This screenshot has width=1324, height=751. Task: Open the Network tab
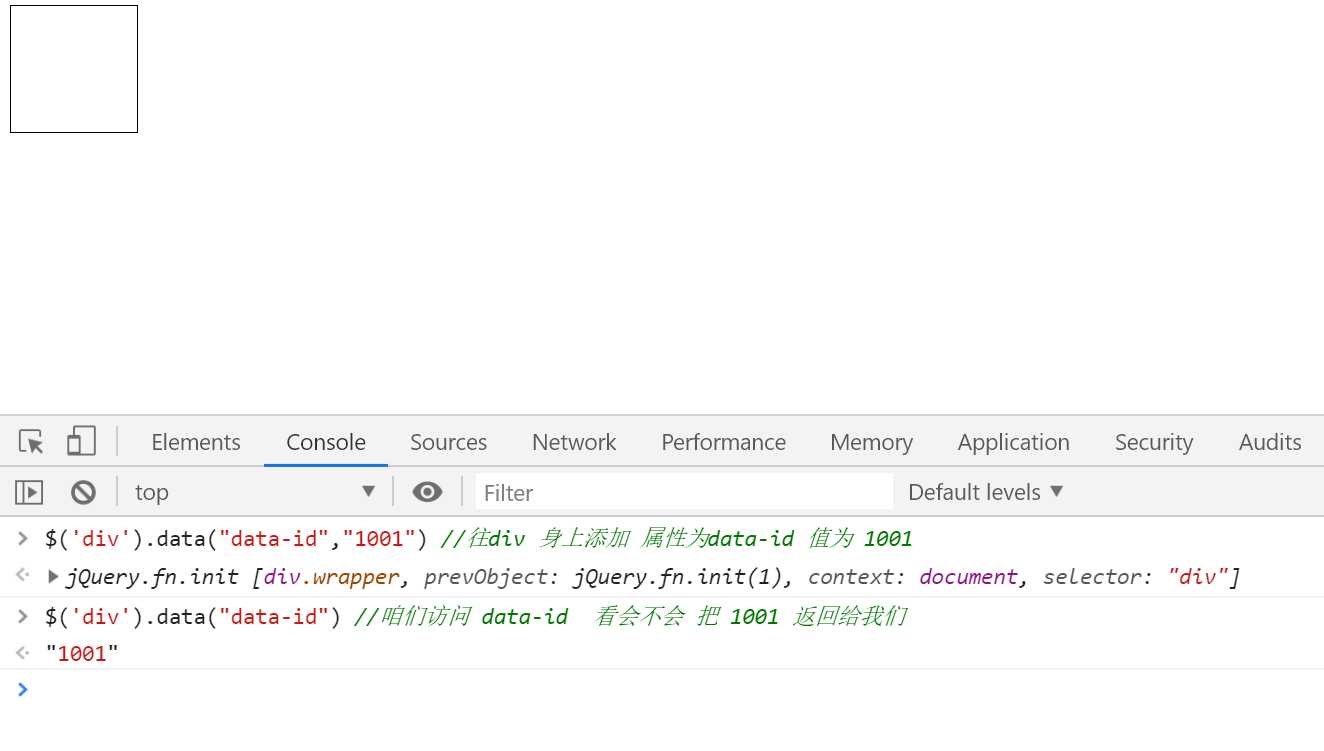(574, 442)
